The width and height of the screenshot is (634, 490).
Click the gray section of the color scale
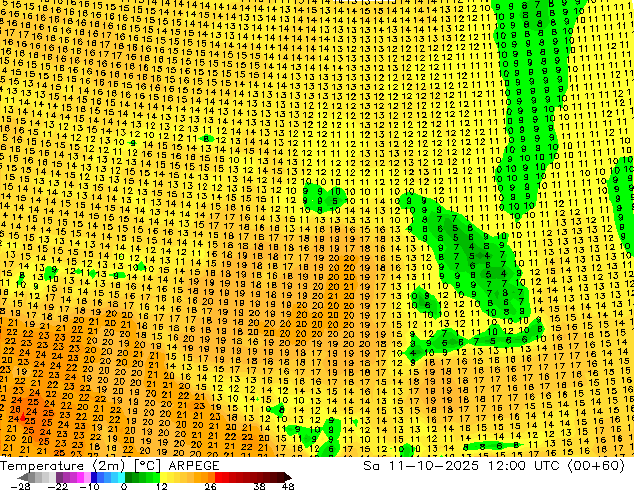click(x=42, y=477)
